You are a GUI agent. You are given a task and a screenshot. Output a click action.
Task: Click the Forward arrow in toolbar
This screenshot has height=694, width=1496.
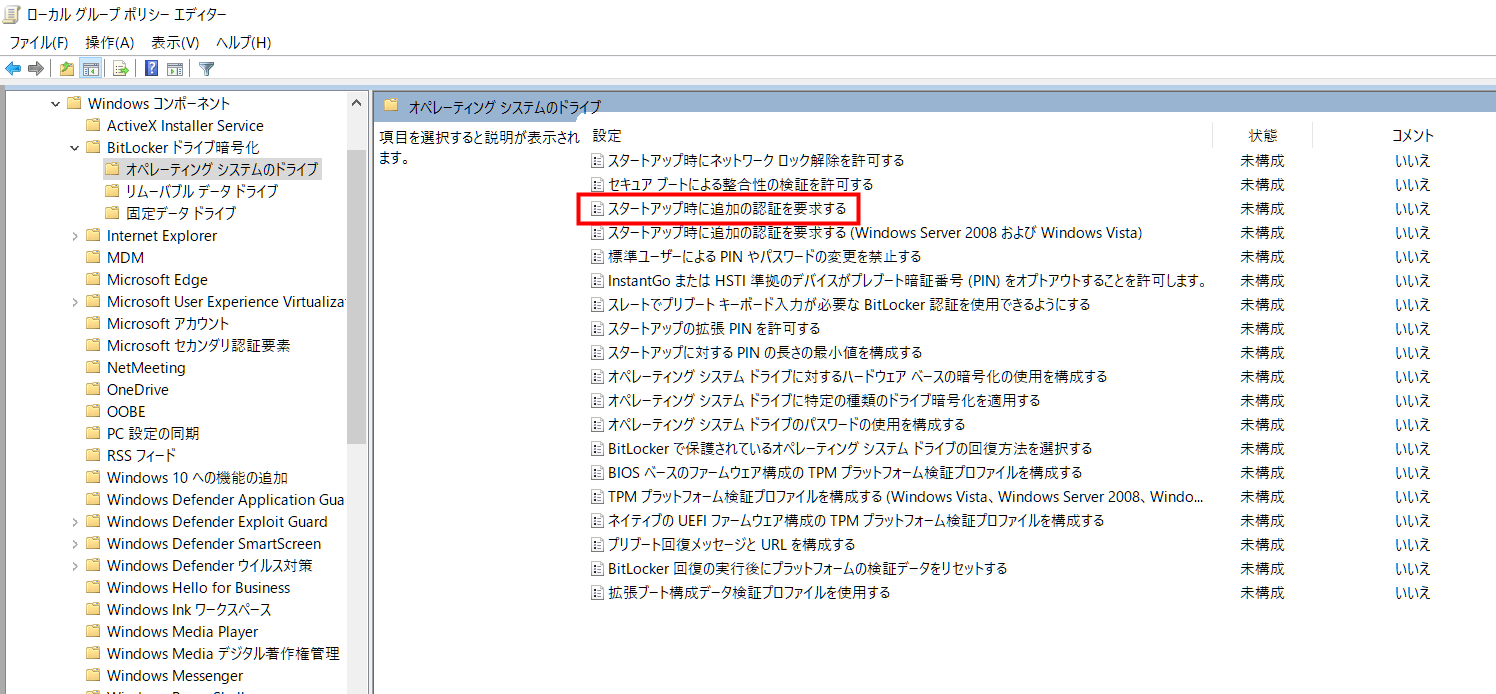[x=36, y=69]
